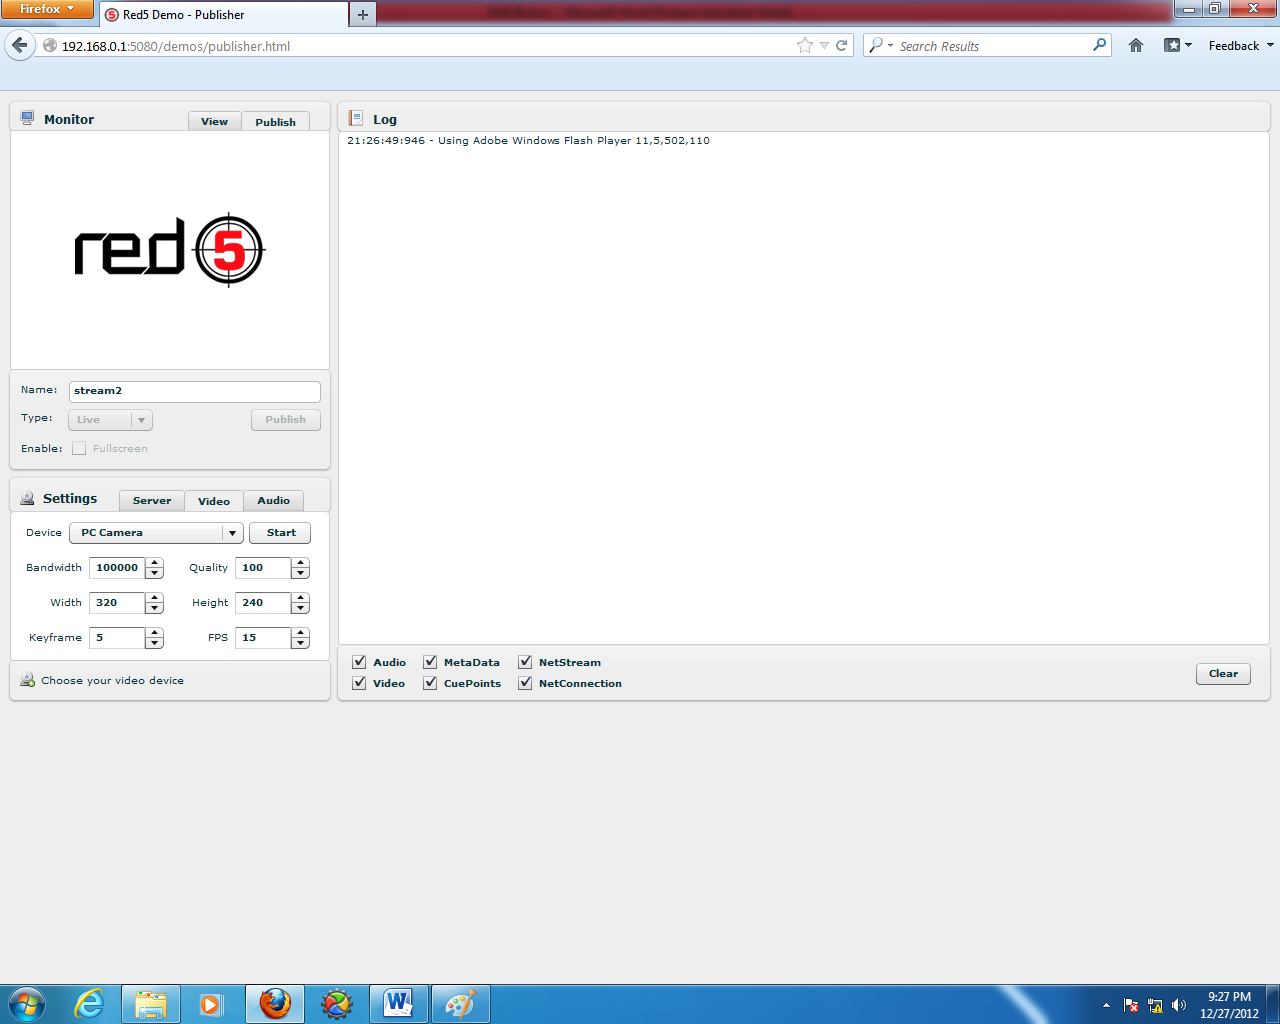Viewport: 1280px width, 1024px height.
Task: Click inside the stream Name field
Action: point(195,391)
